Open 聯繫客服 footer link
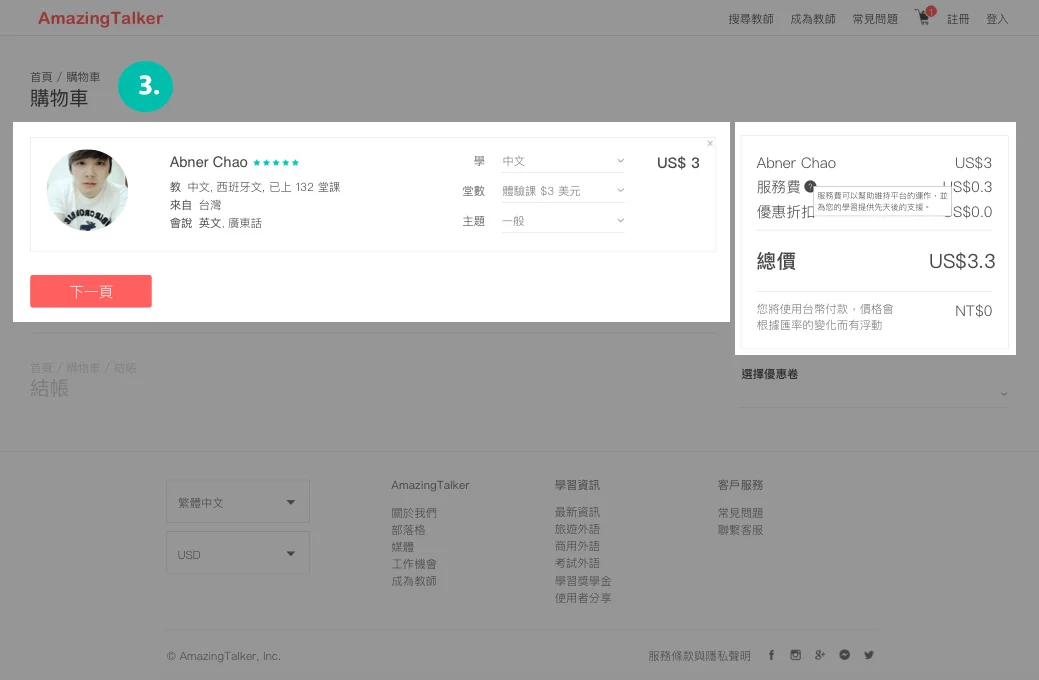 741,530
